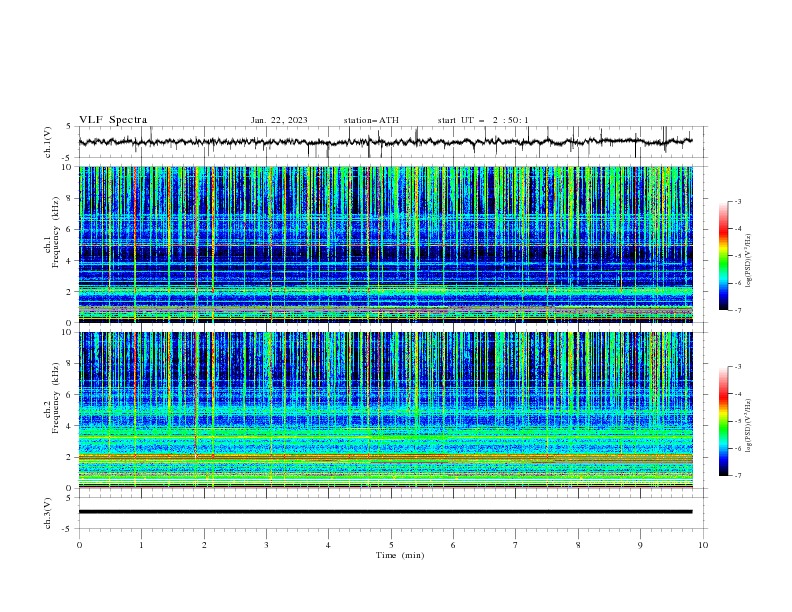Screen dimensions: 792x612
Task: Click time-axis tick label "4"
Action: (328, 545)
